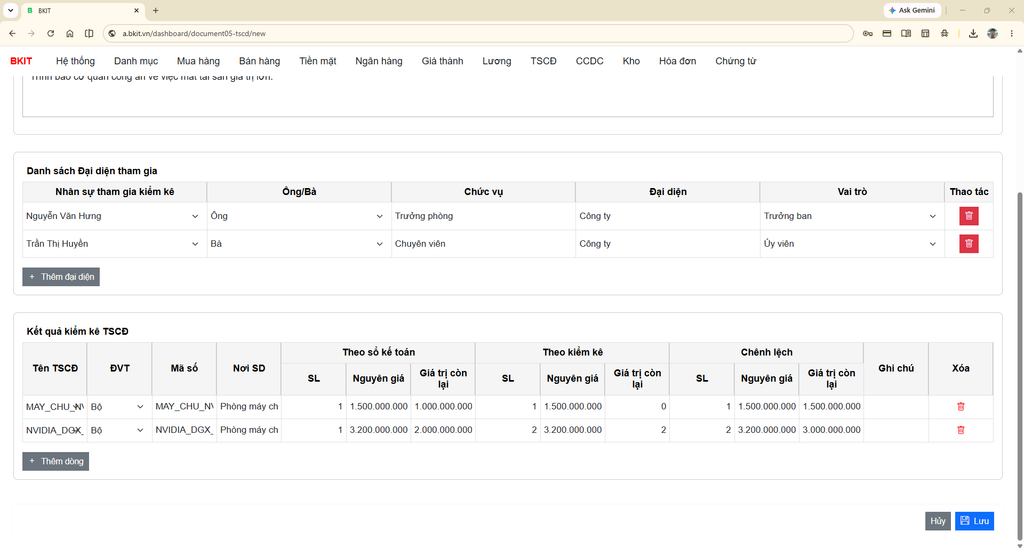
Task: Change the Ông title dropdown
Action: click(x=299, y=216)
